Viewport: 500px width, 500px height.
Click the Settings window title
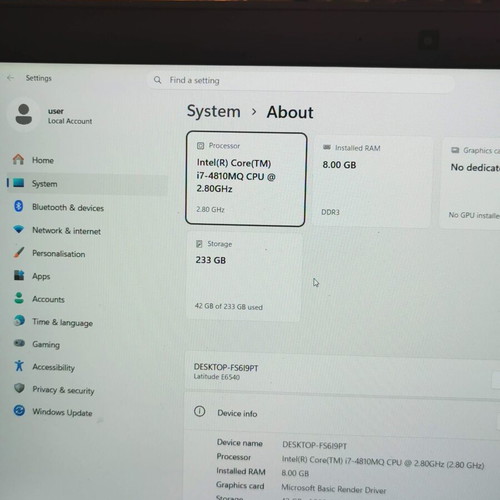tap(39, 78)
